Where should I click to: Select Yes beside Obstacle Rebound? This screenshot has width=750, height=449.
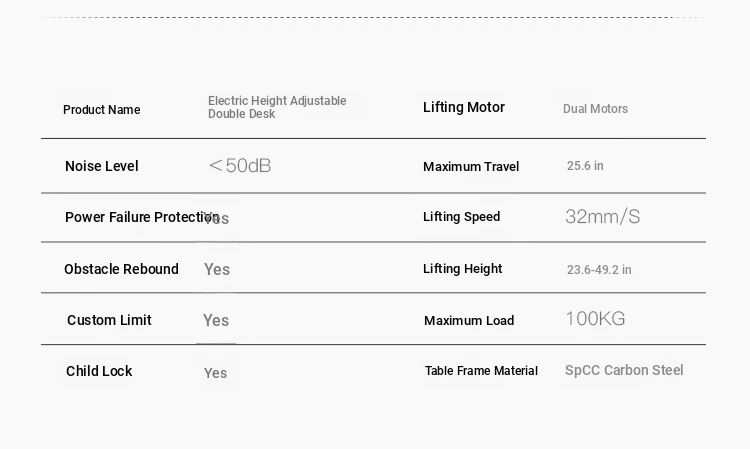[217, 269]
